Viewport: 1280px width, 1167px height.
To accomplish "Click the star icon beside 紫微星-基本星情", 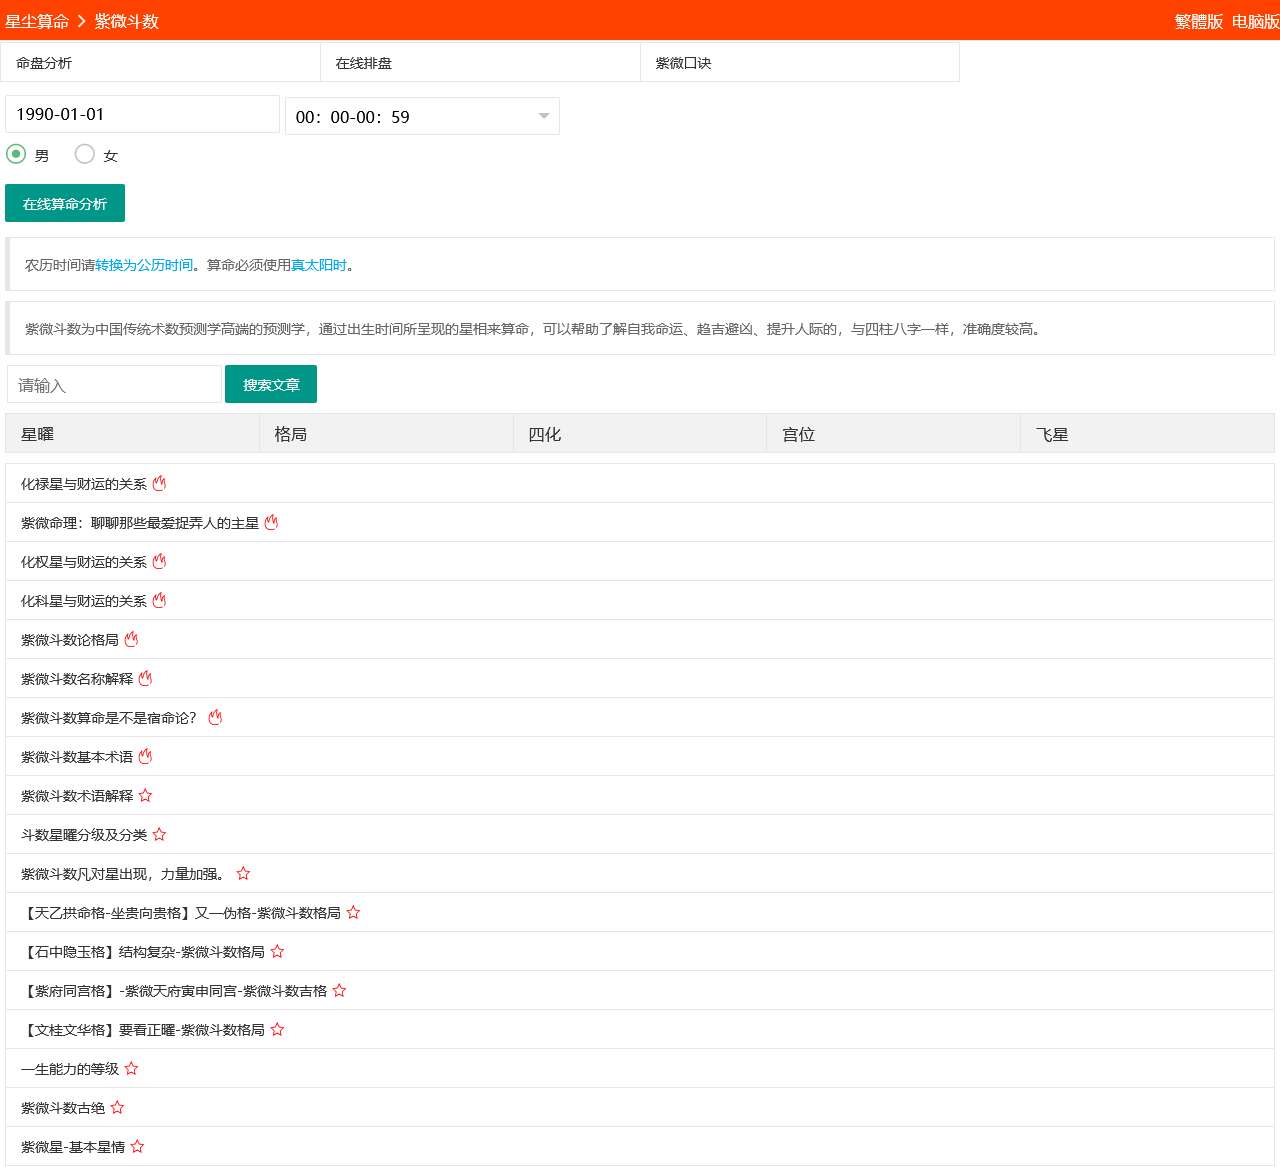I will click(138, 1146).
